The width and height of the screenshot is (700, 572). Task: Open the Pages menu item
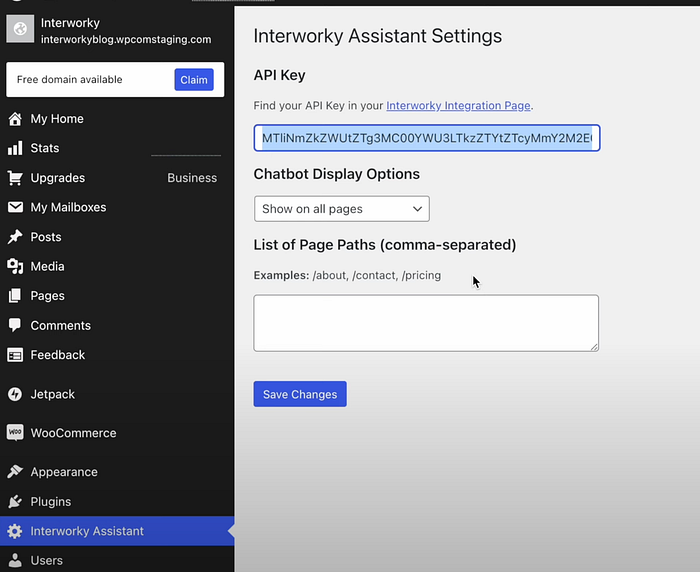(47, 296)
